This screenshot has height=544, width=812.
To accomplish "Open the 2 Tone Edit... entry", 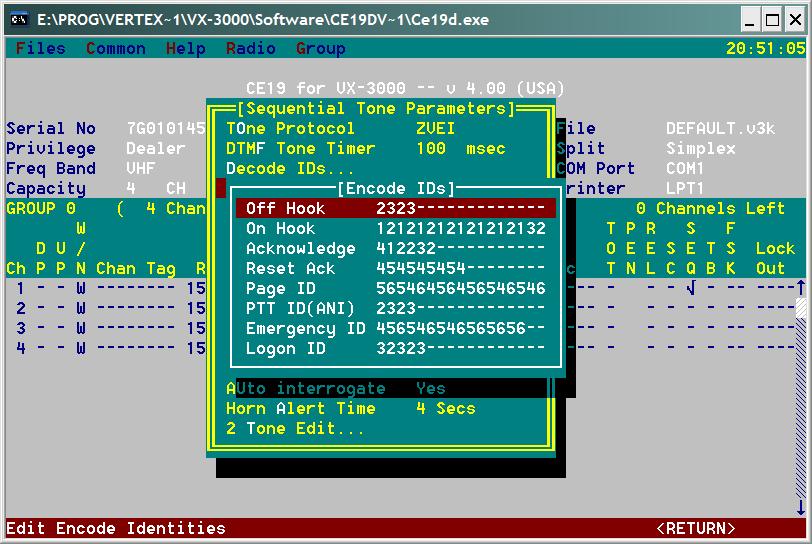I will point(295,428).
